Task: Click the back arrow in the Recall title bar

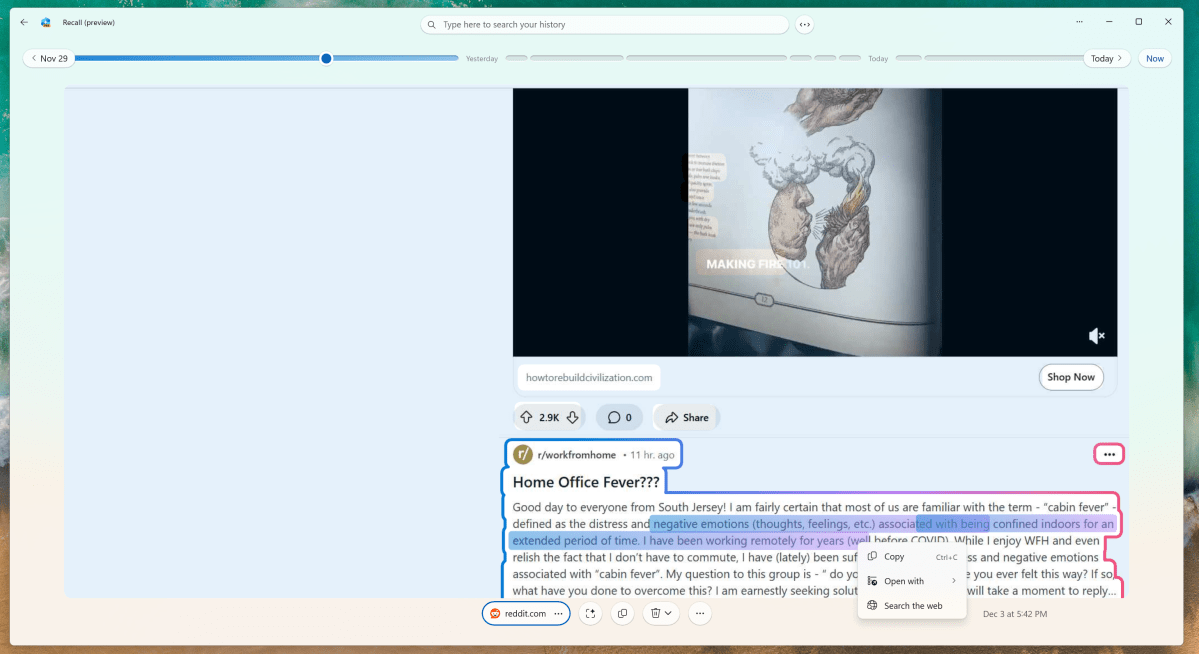Action: (23, 21)
